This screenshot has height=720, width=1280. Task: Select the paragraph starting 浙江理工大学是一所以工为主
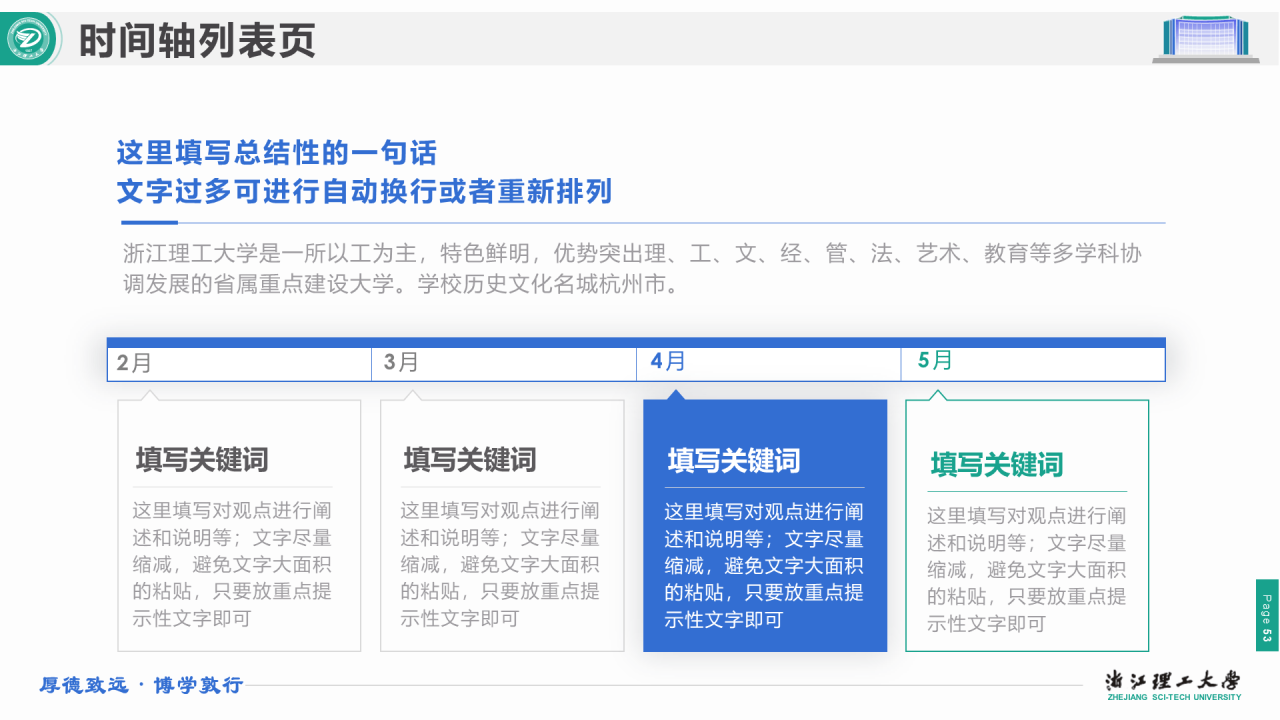632,268
